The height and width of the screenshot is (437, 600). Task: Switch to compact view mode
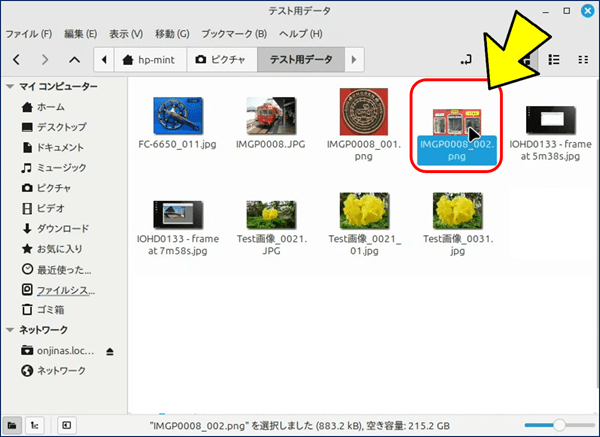pos(583,60)
